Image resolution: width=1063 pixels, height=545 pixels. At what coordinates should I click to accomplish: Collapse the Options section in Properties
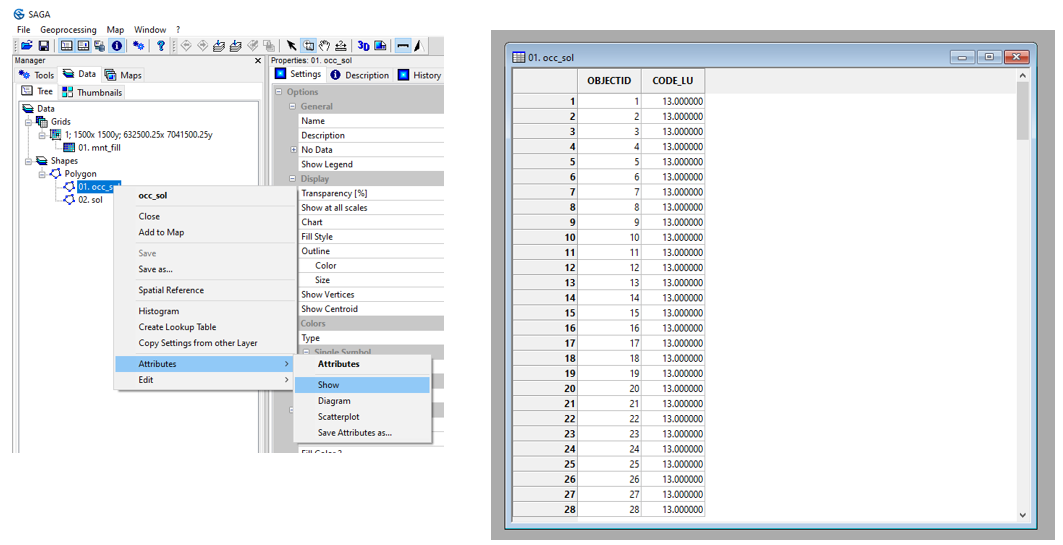coord(279,92)
